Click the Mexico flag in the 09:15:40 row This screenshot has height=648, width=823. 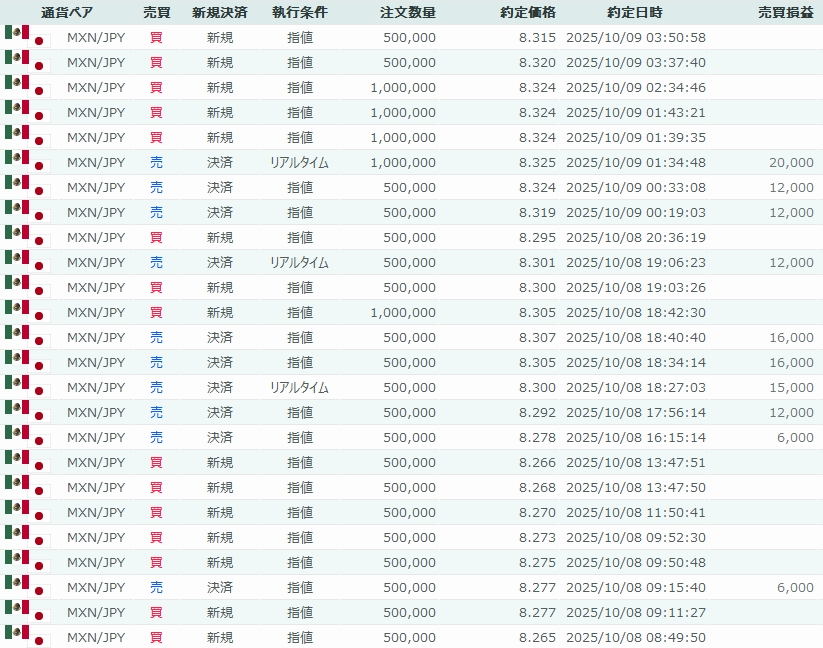[16, 584]
